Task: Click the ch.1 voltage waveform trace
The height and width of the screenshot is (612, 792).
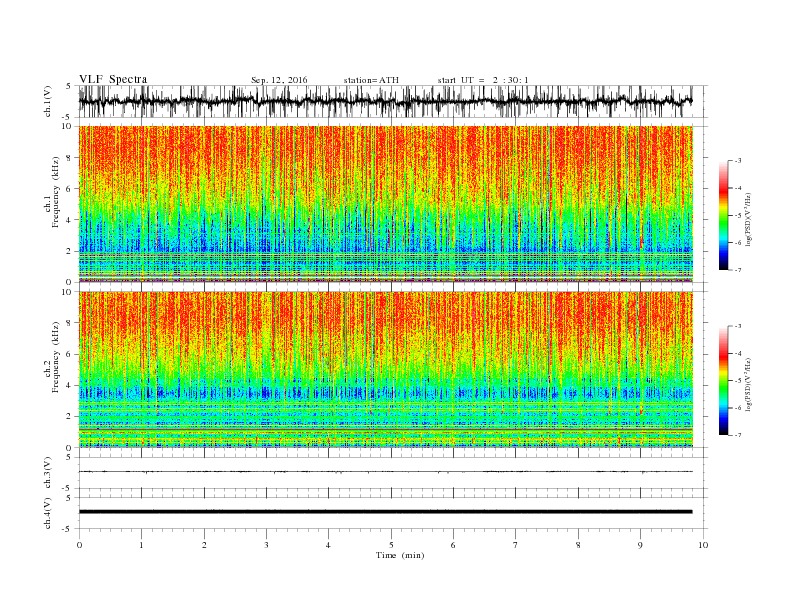Action: click(x=385, y=101)
